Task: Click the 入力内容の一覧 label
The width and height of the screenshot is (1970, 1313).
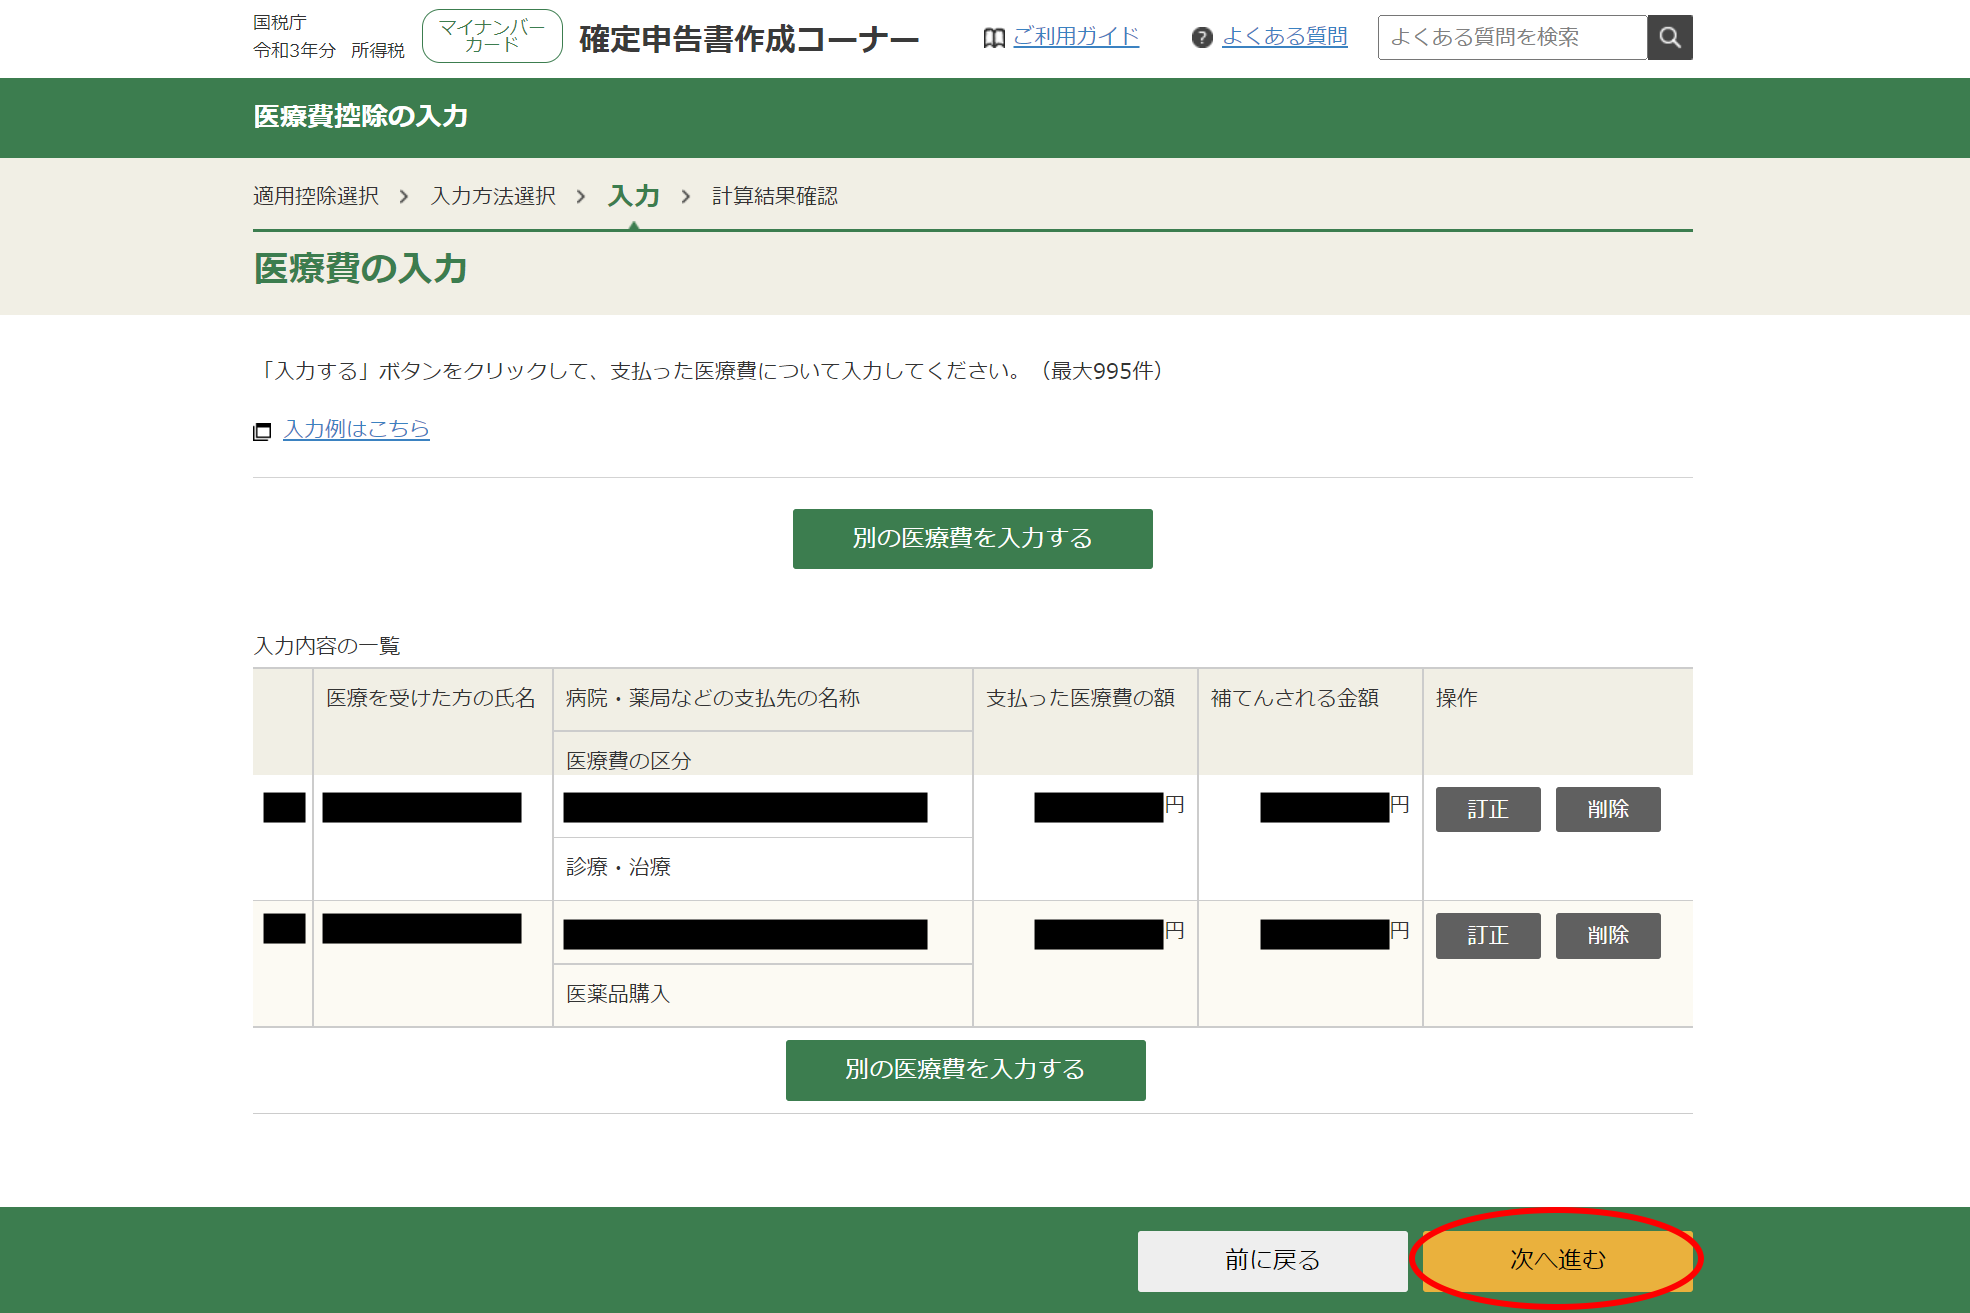Action: 327,646
